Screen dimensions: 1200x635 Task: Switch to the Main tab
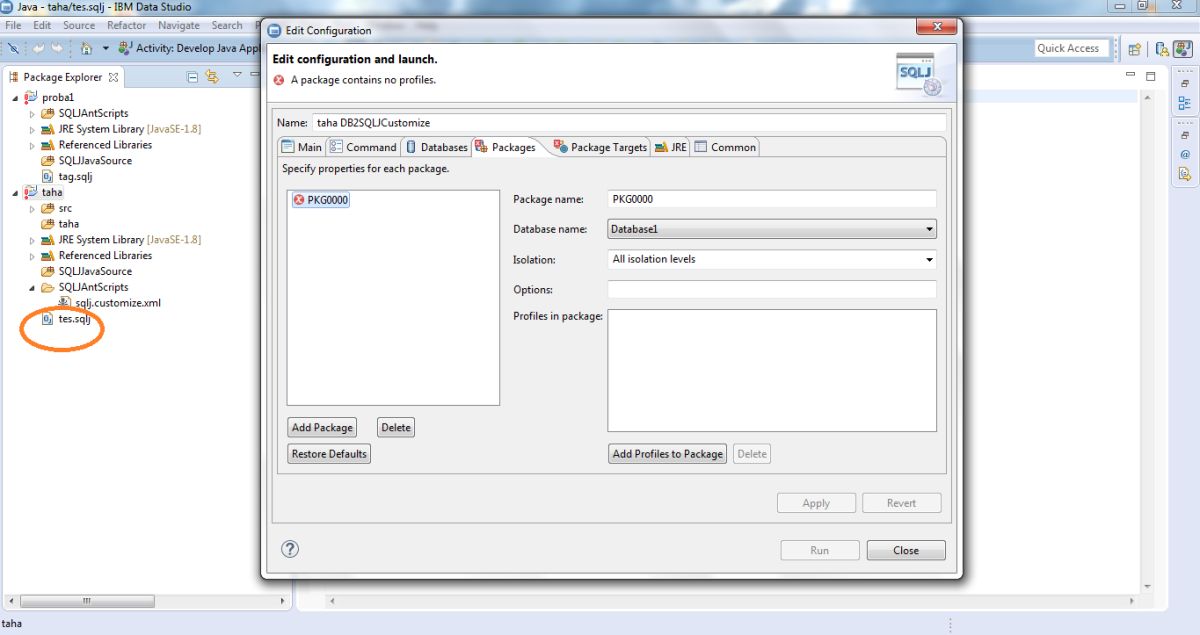[302, 147]
